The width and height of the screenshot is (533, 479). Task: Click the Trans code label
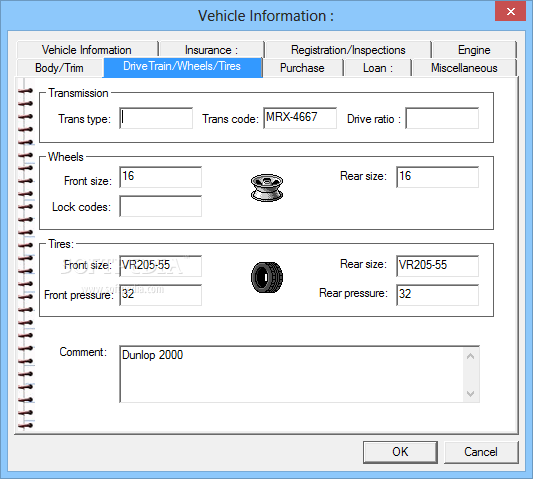[x=230, y=119]
